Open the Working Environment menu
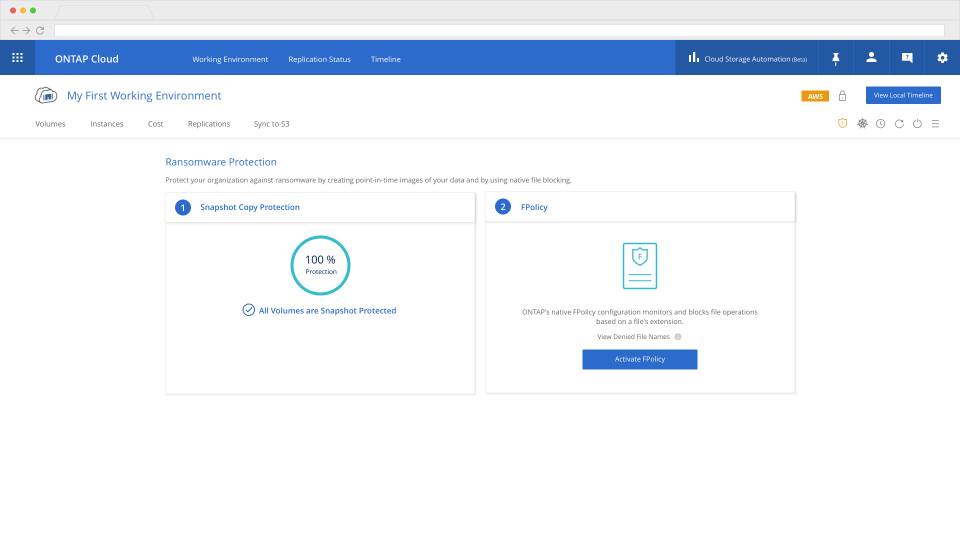The height and width of the screenshot is (540, 960). (230, 59)
